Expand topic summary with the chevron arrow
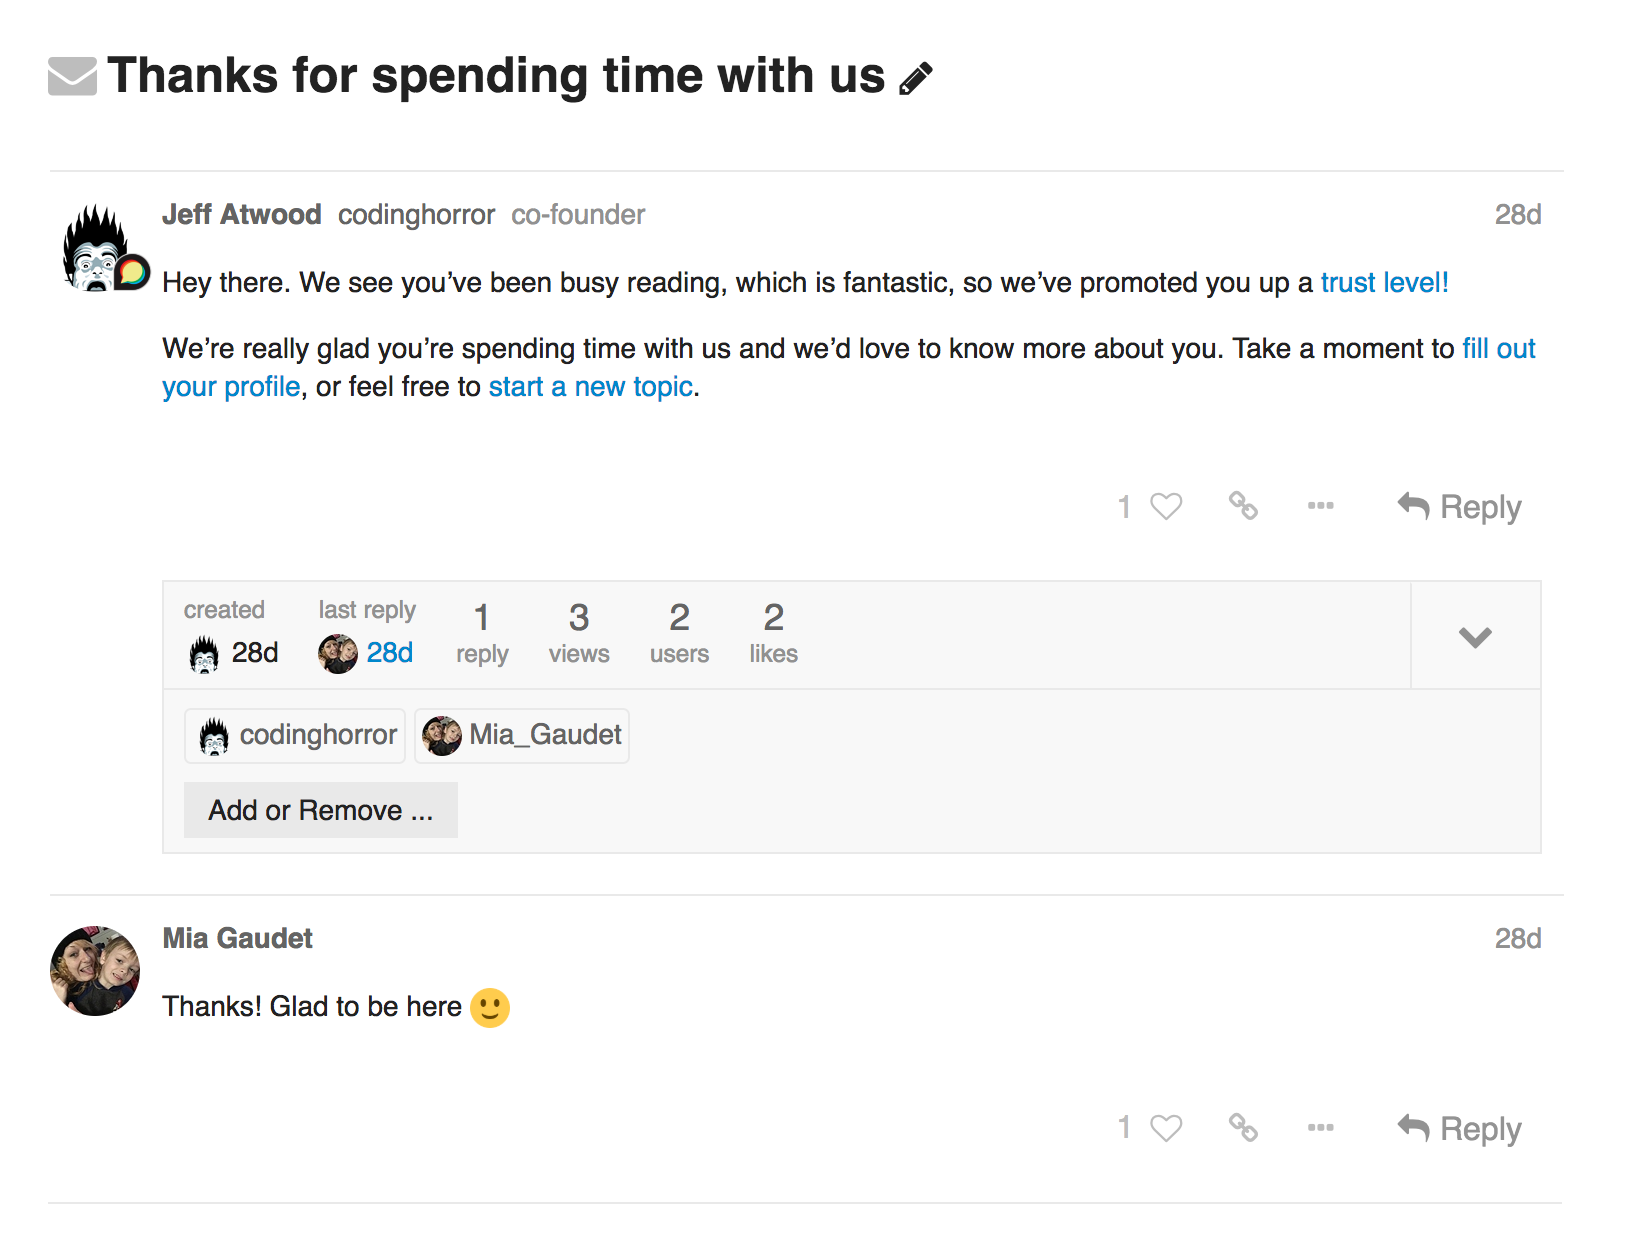The width and height of the screenshot is (1630, 1250). 1475,637
